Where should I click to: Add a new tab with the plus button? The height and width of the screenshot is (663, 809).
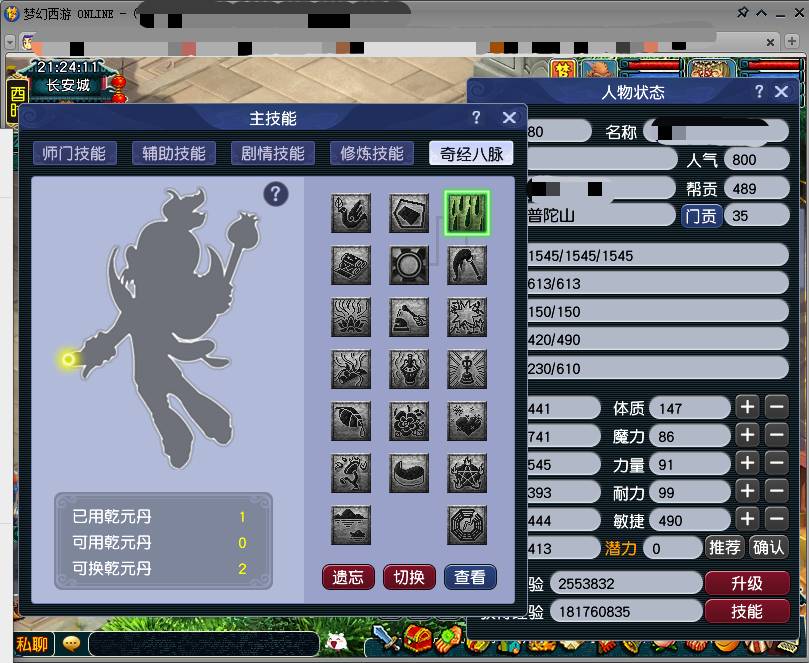792,41
